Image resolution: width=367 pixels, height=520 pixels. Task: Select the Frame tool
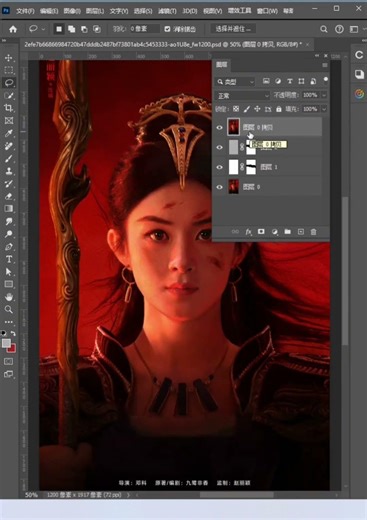pyautogui.click(x=9, y=121)
